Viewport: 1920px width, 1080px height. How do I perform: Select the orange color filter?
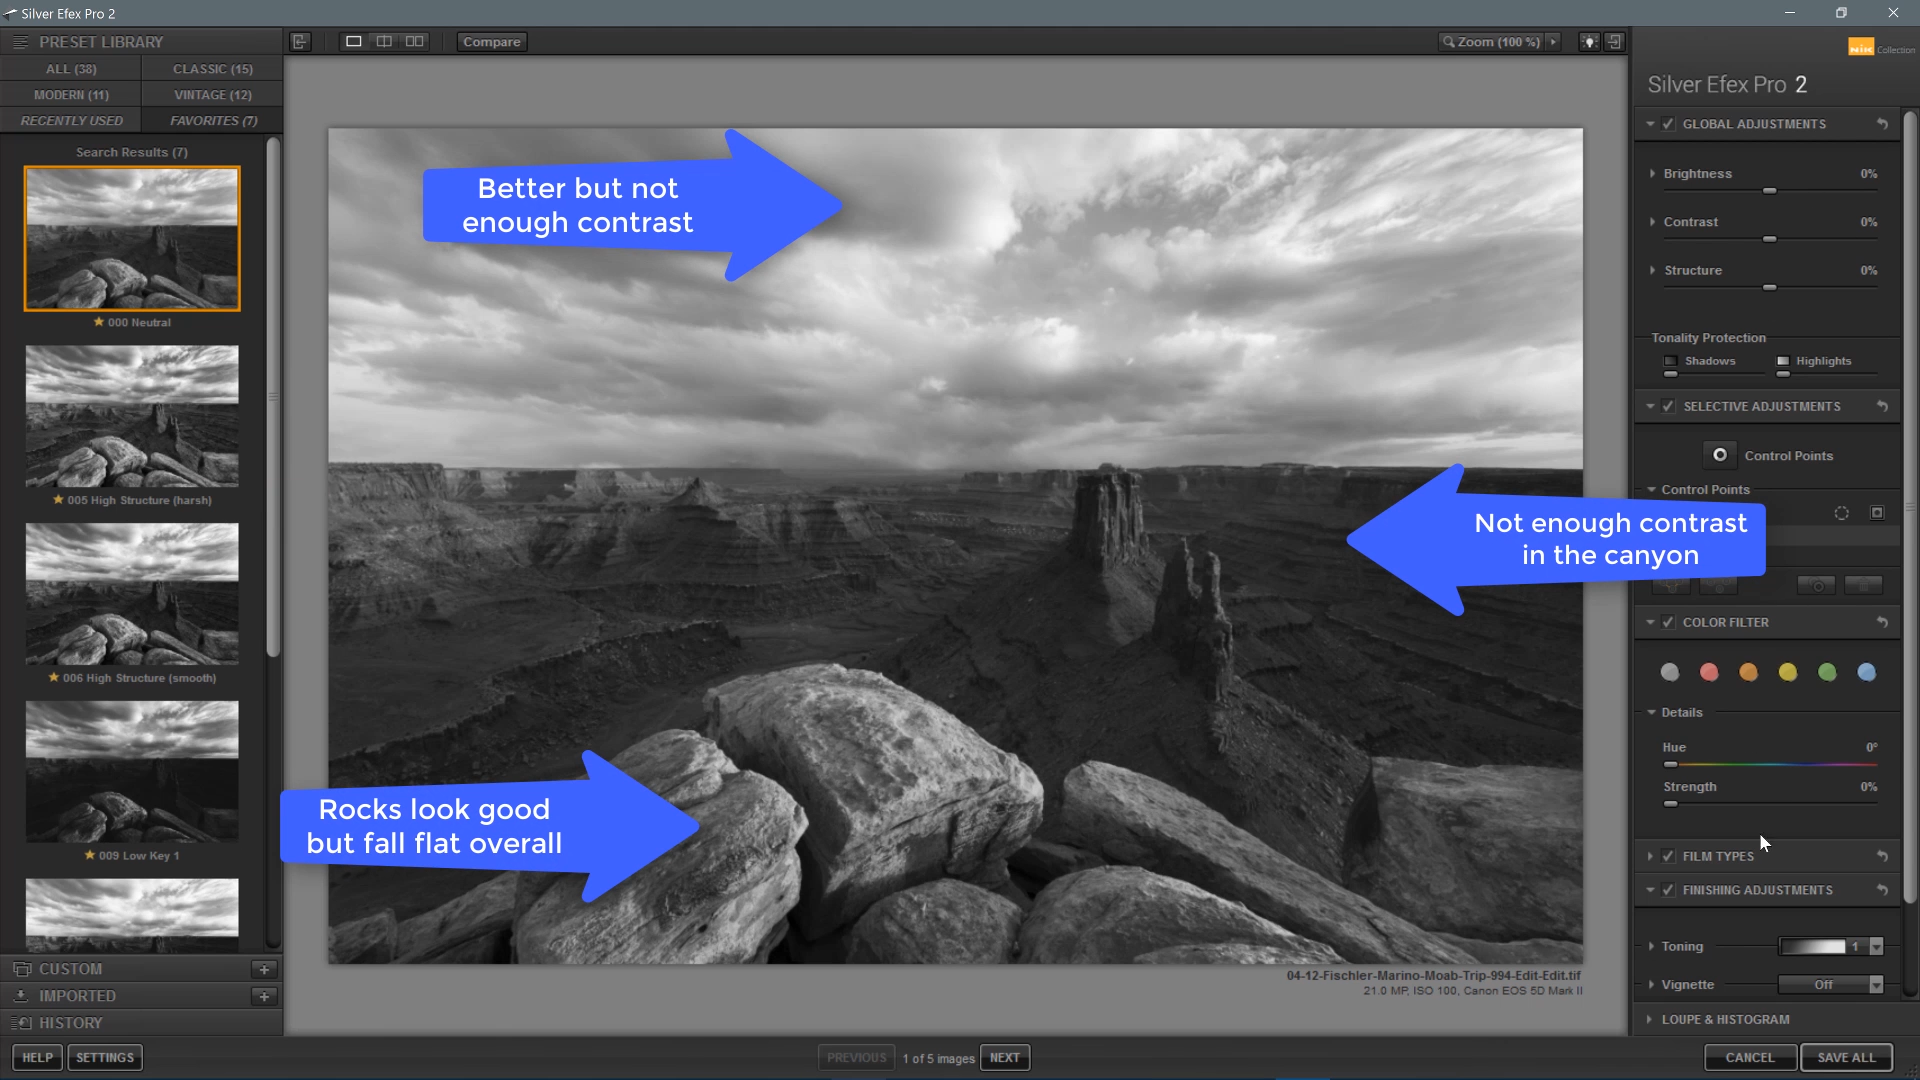click(x=1748, y=672)
